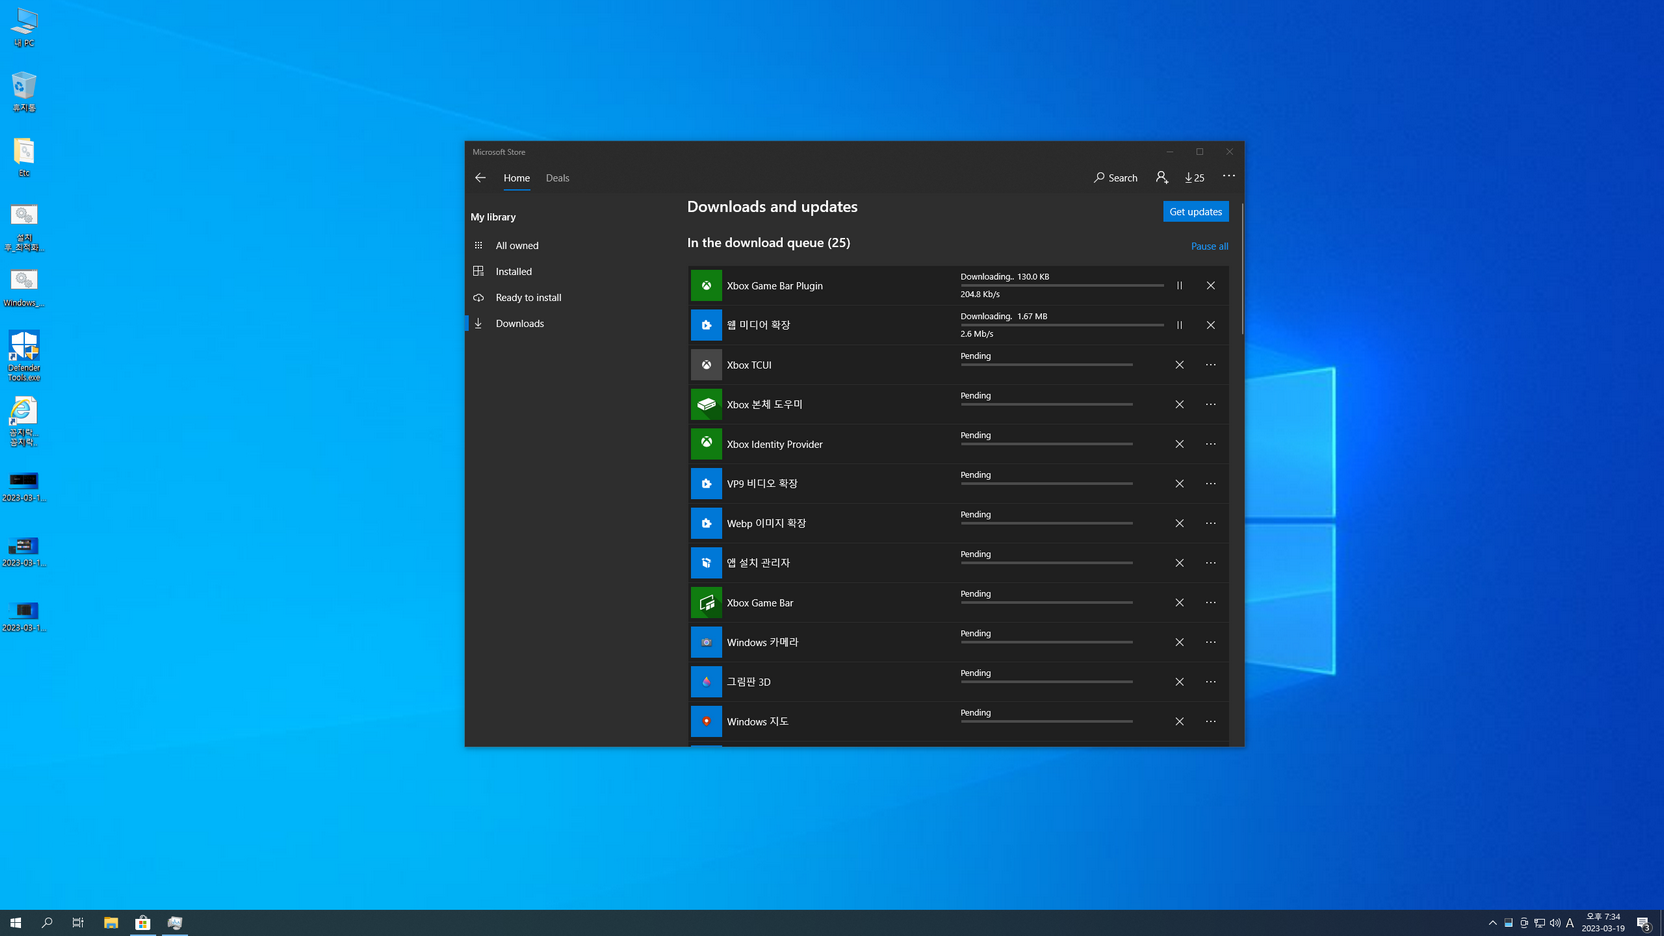Open more options for Xbox Identity Provider
The height and width of the screenshot is (936, 1664).
pyautogui.click(x=1211, y=444)
